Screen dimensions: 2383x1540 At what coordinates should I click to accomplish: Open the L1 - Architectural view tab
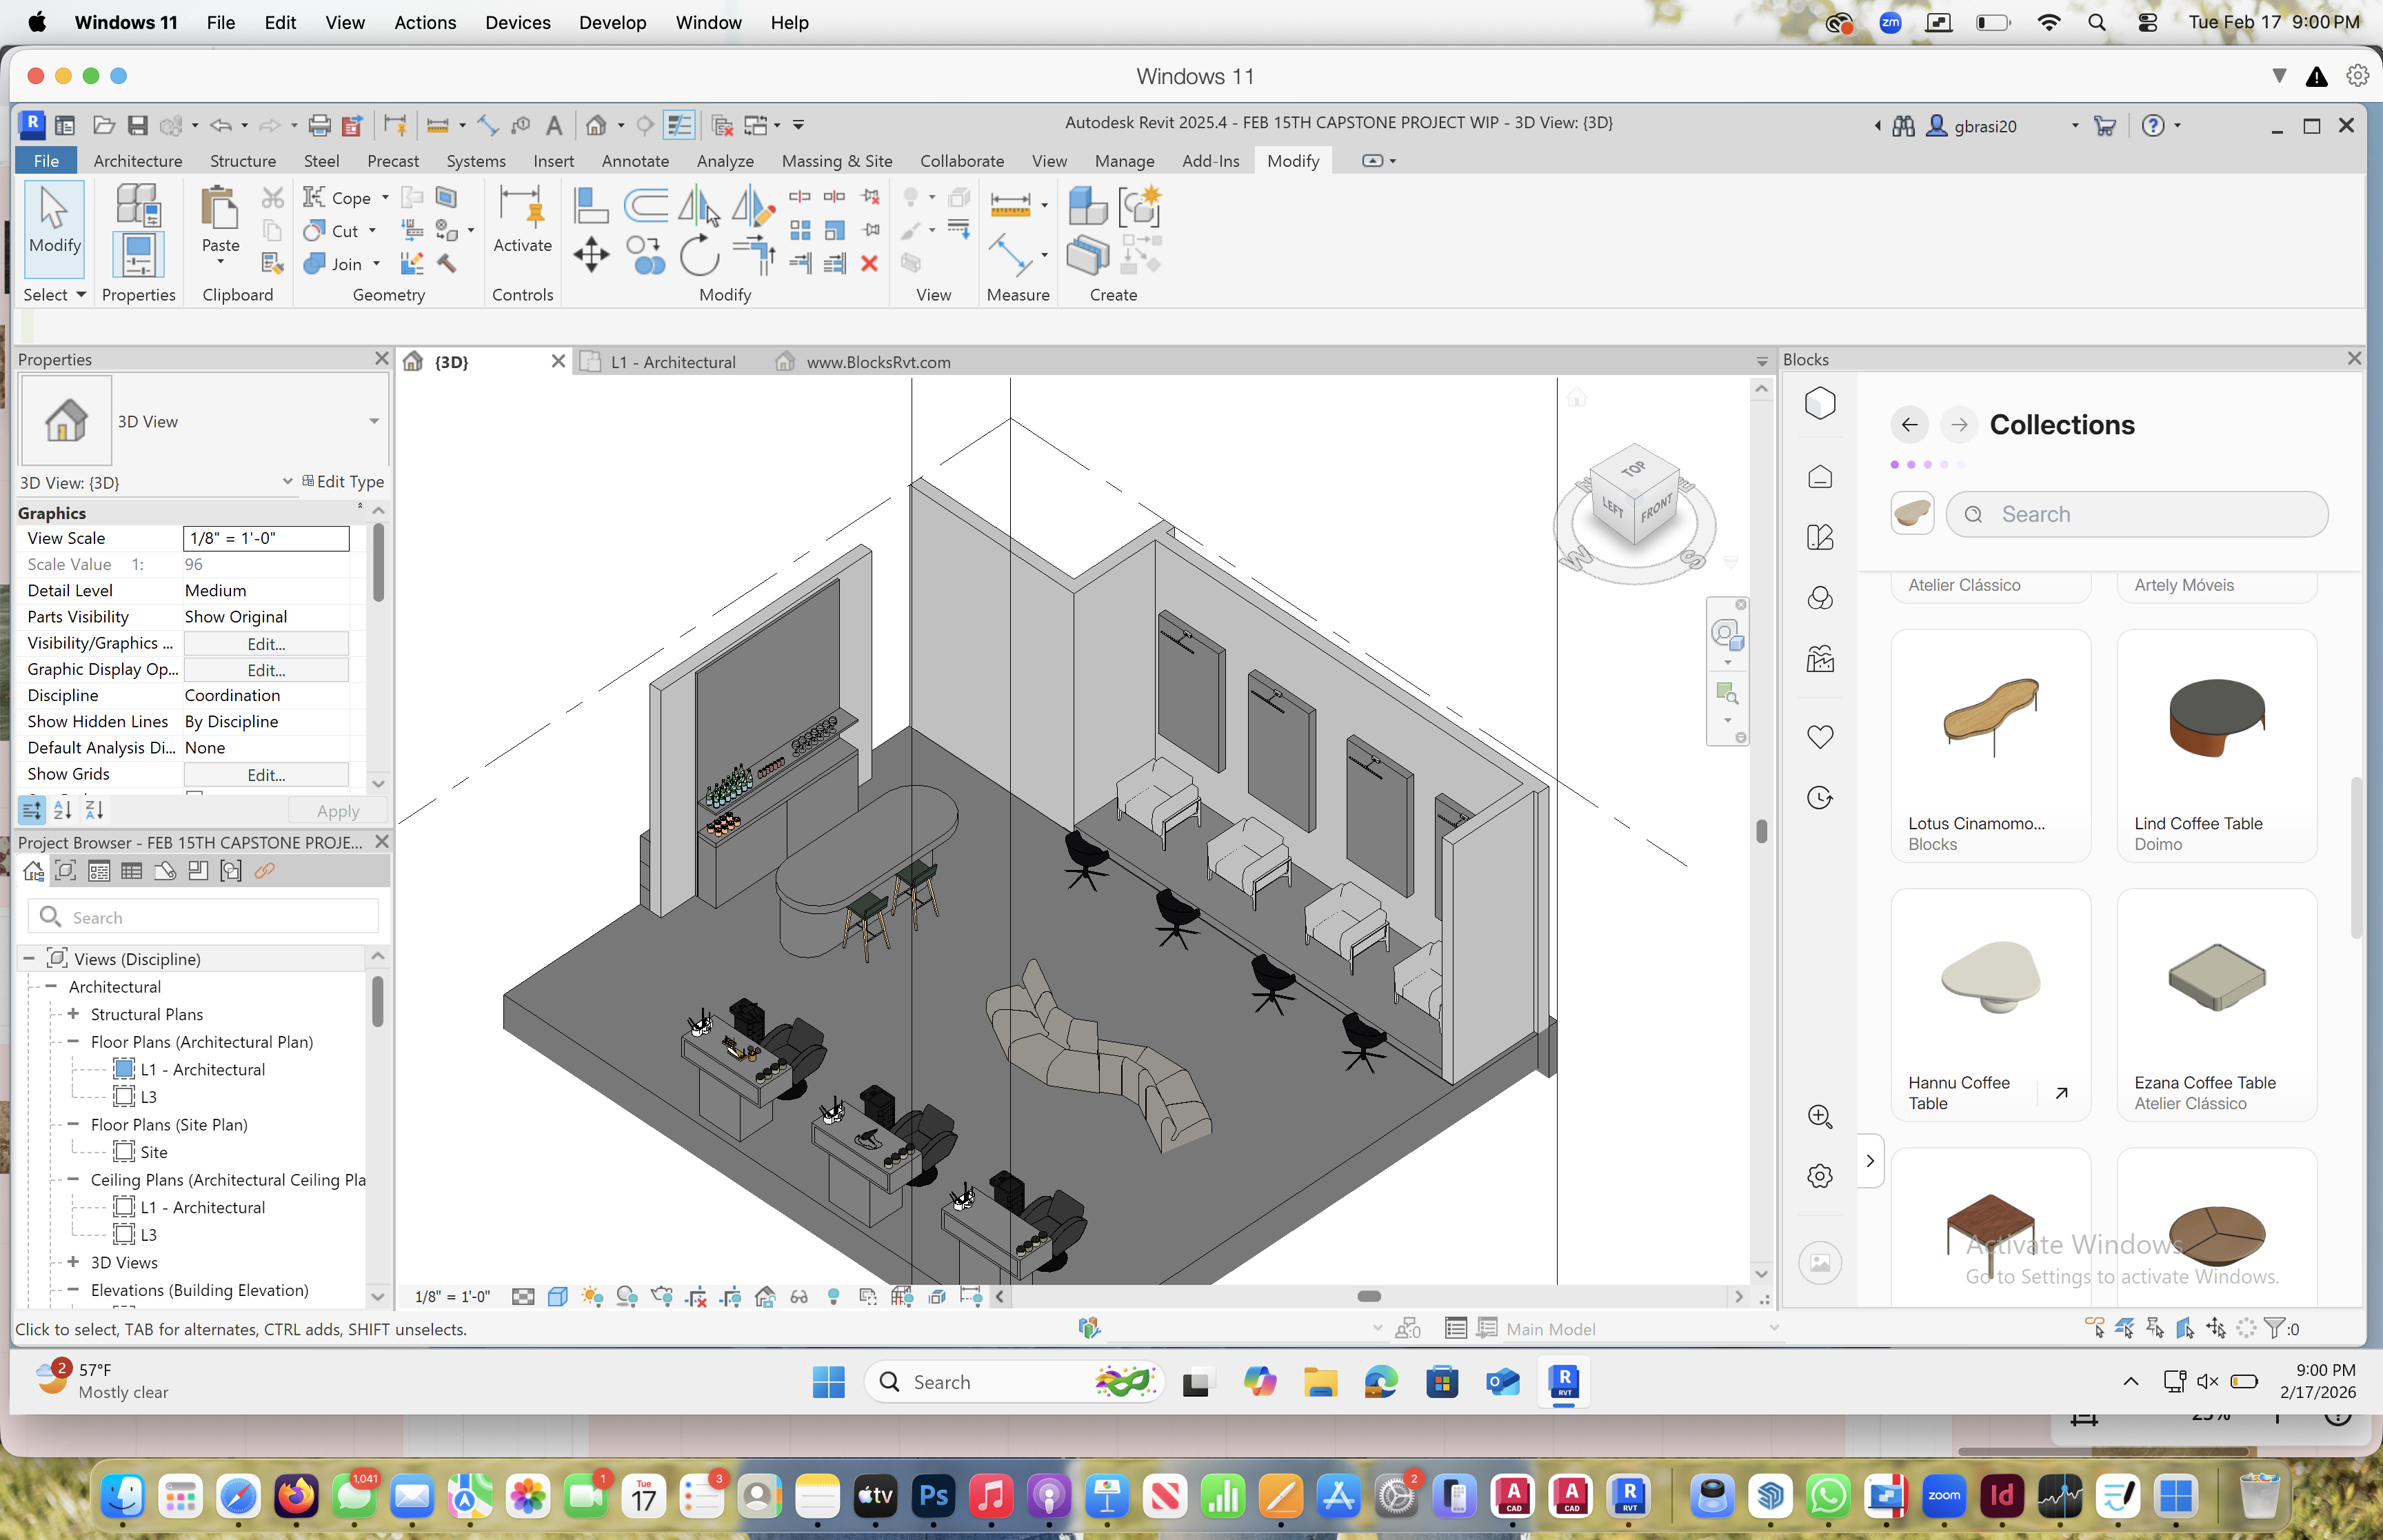pos(672,362)
